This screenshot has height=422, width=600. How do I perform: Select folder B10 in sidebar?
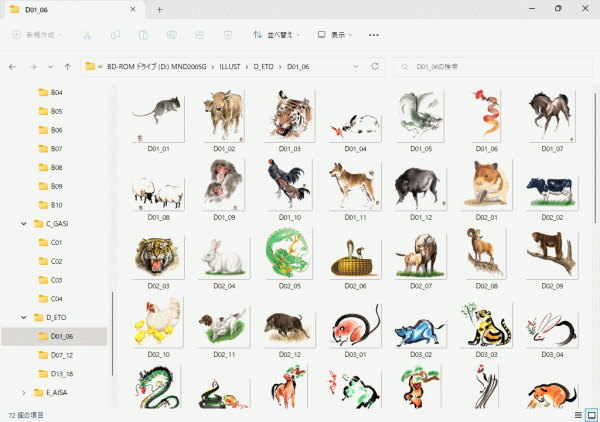tap(54, 205)
